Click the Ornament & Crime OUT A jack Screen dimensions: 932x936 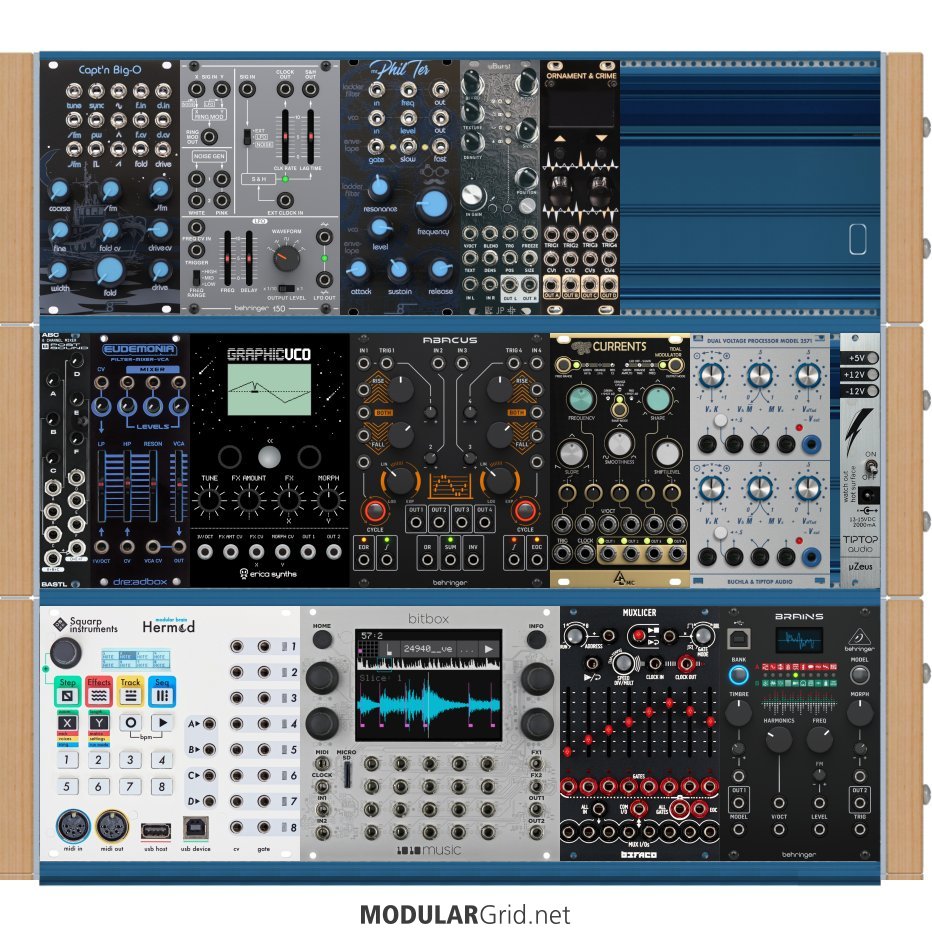551,285
